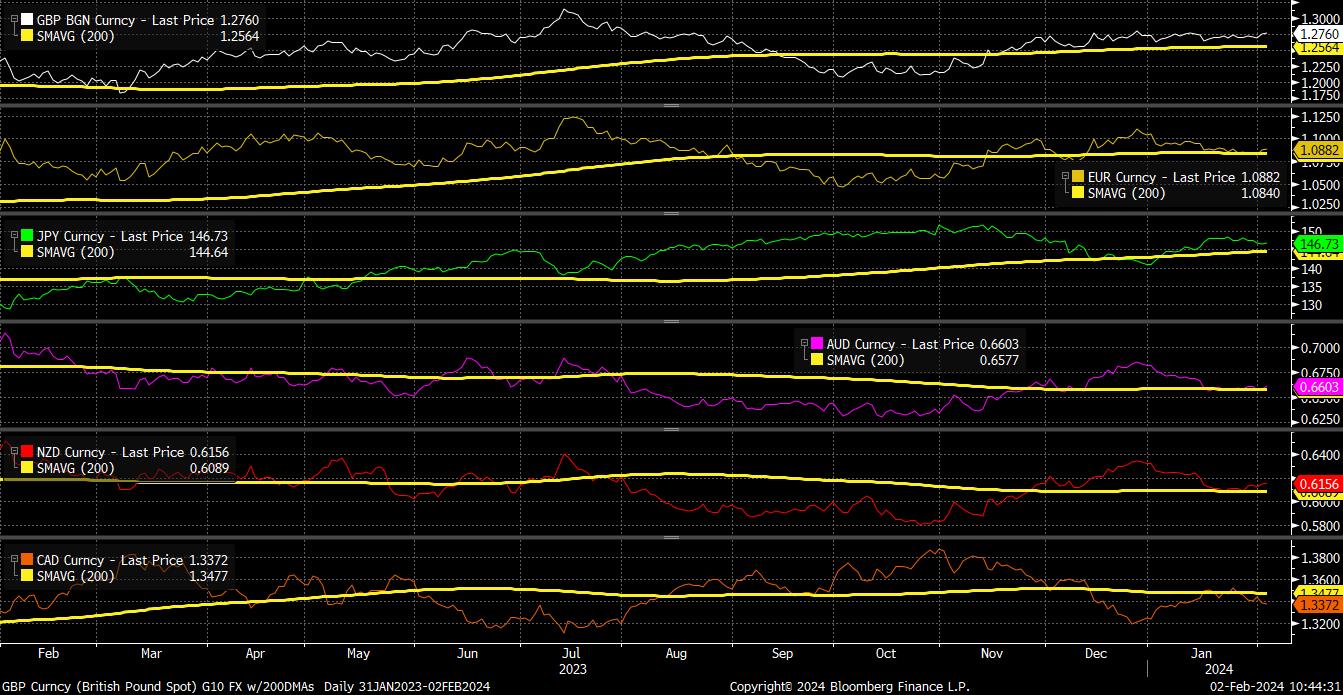Image resolution: width=1343 pixels, height=695 pixels.
Task: Click SMAVG (200) value 0.6577 in AUD legend
Action: pos(998,360)
